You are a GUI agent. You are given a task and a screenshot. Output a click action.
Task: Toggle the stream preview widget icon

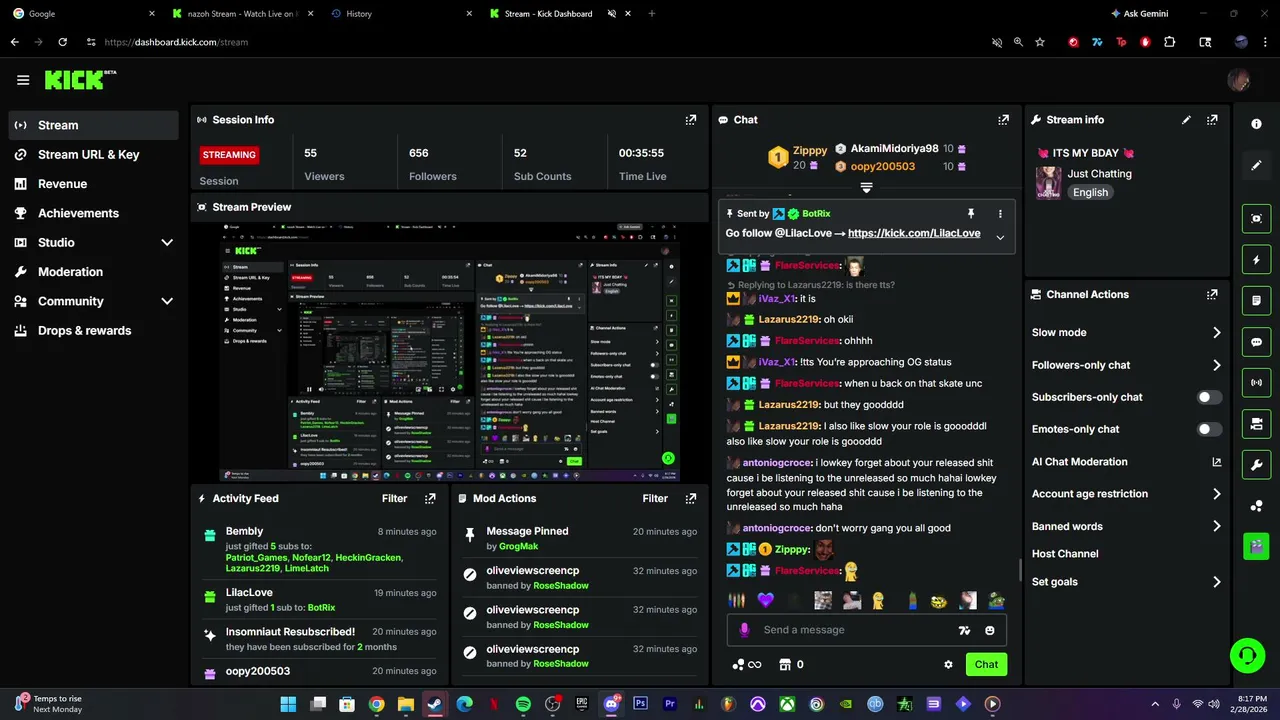point(1257,218)
